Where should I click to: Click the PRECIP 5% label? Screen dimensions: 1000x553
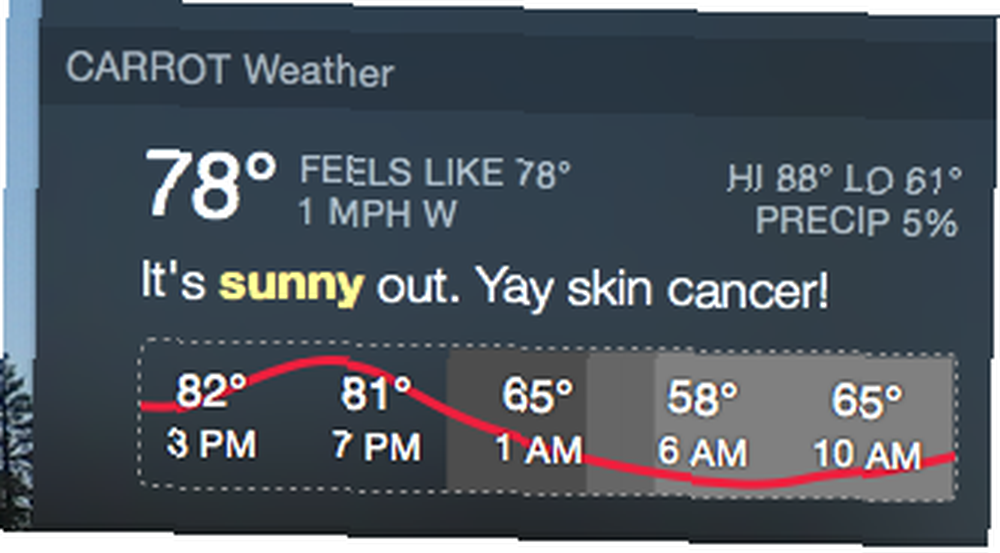(x=857, y=221)
